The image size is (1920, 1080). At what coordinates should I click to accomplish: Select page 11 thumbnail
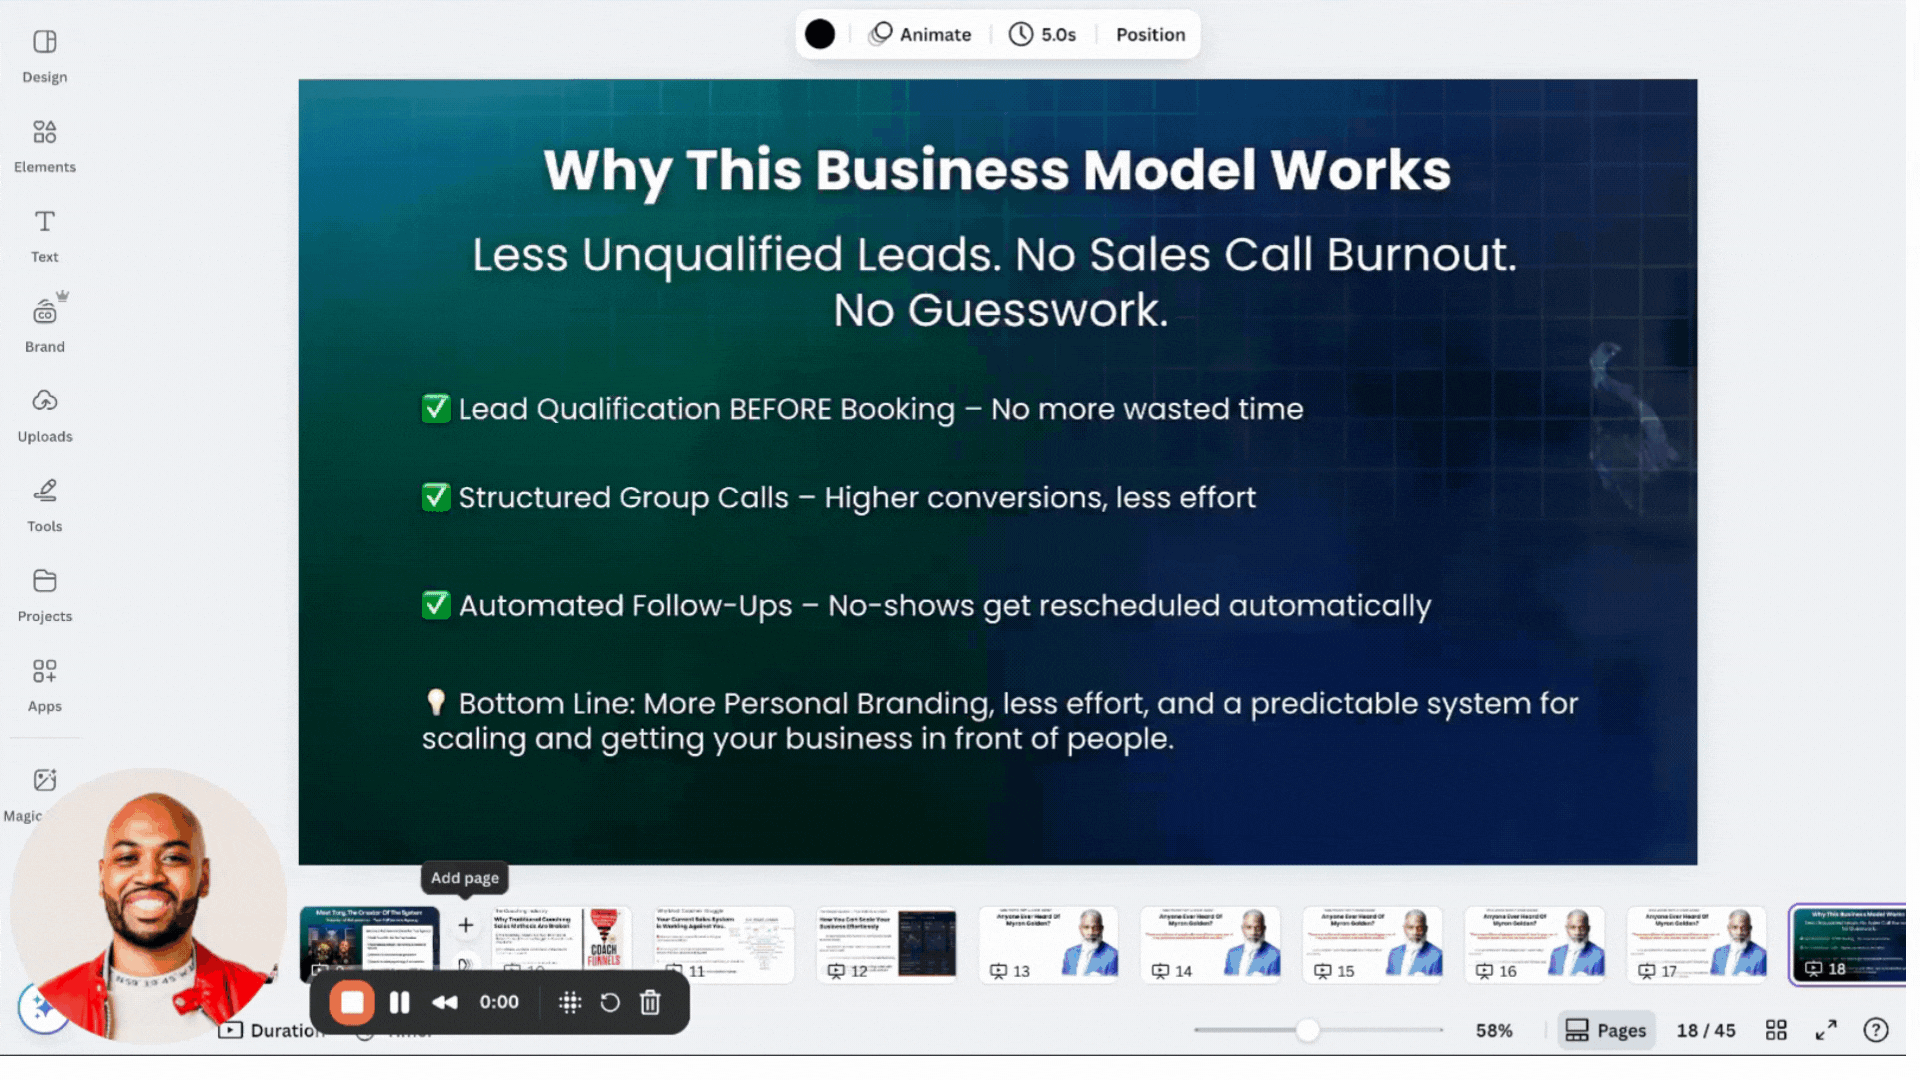coord(724,944)
